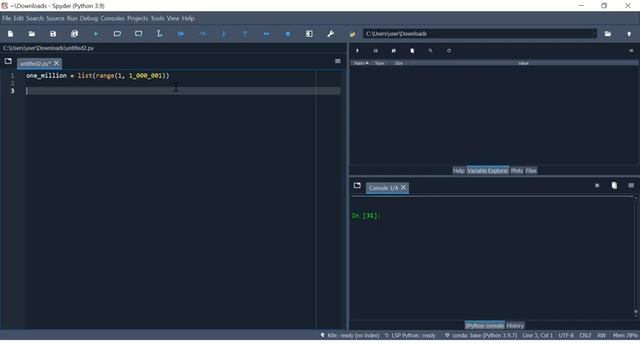Search variable names in Variable Explorer
This screenshot has height=360, width=640.
(x=430, y=51)
